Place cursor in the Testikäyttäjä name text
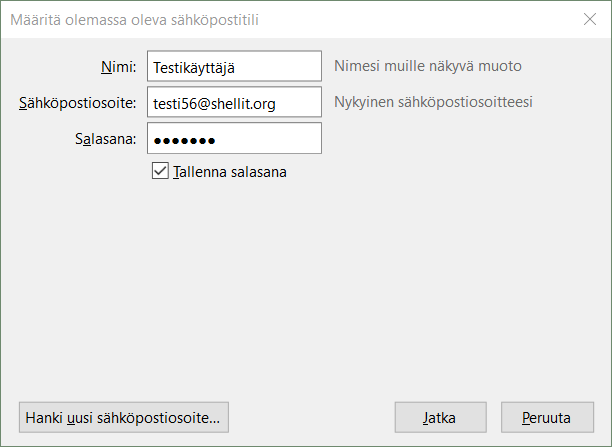 (x=194, y=68)
